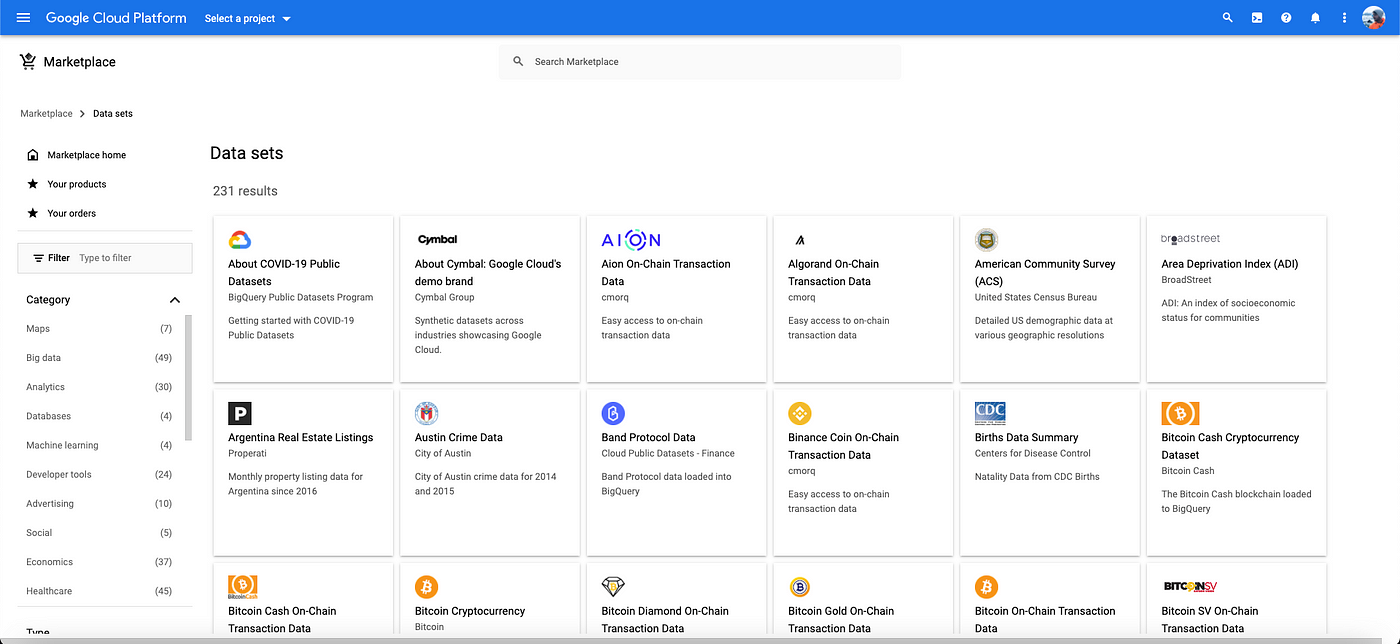Go to Marketplace home
Viewport: 1400px width, 644px height.
coord(86,155)
